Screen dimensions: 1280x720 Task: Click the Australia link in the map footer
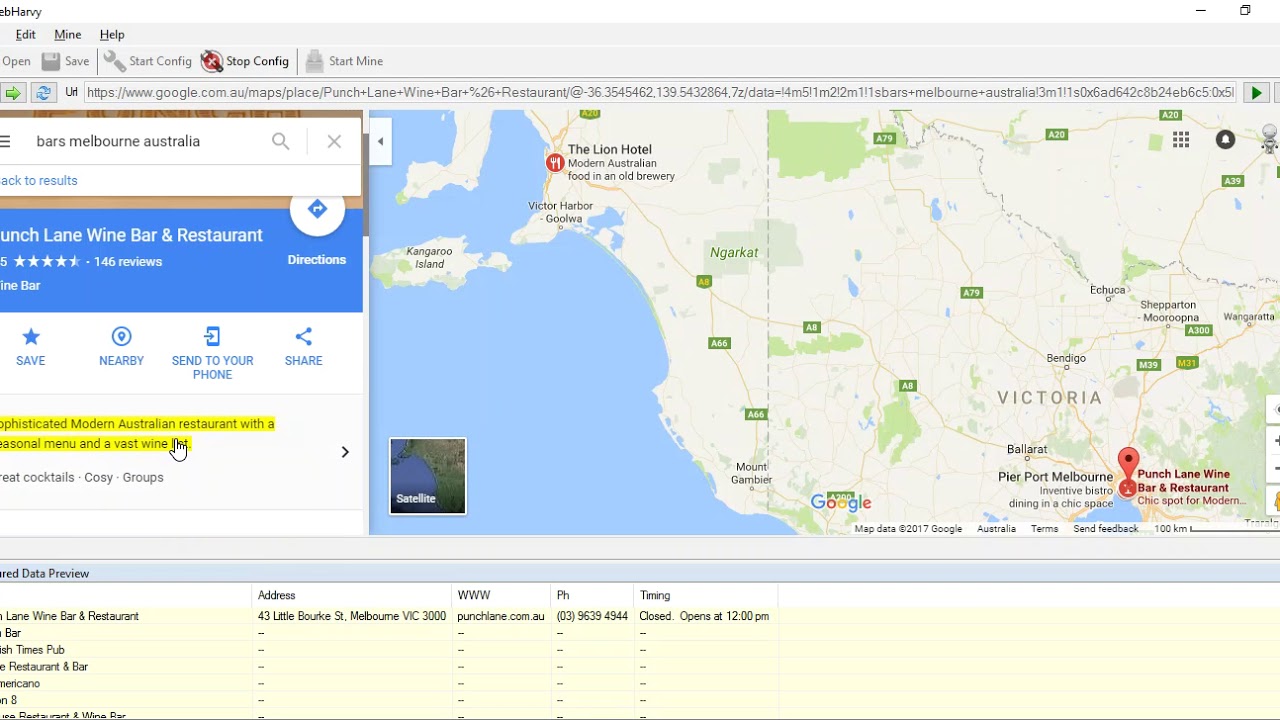pyautogui.click(x=996, y=529)
